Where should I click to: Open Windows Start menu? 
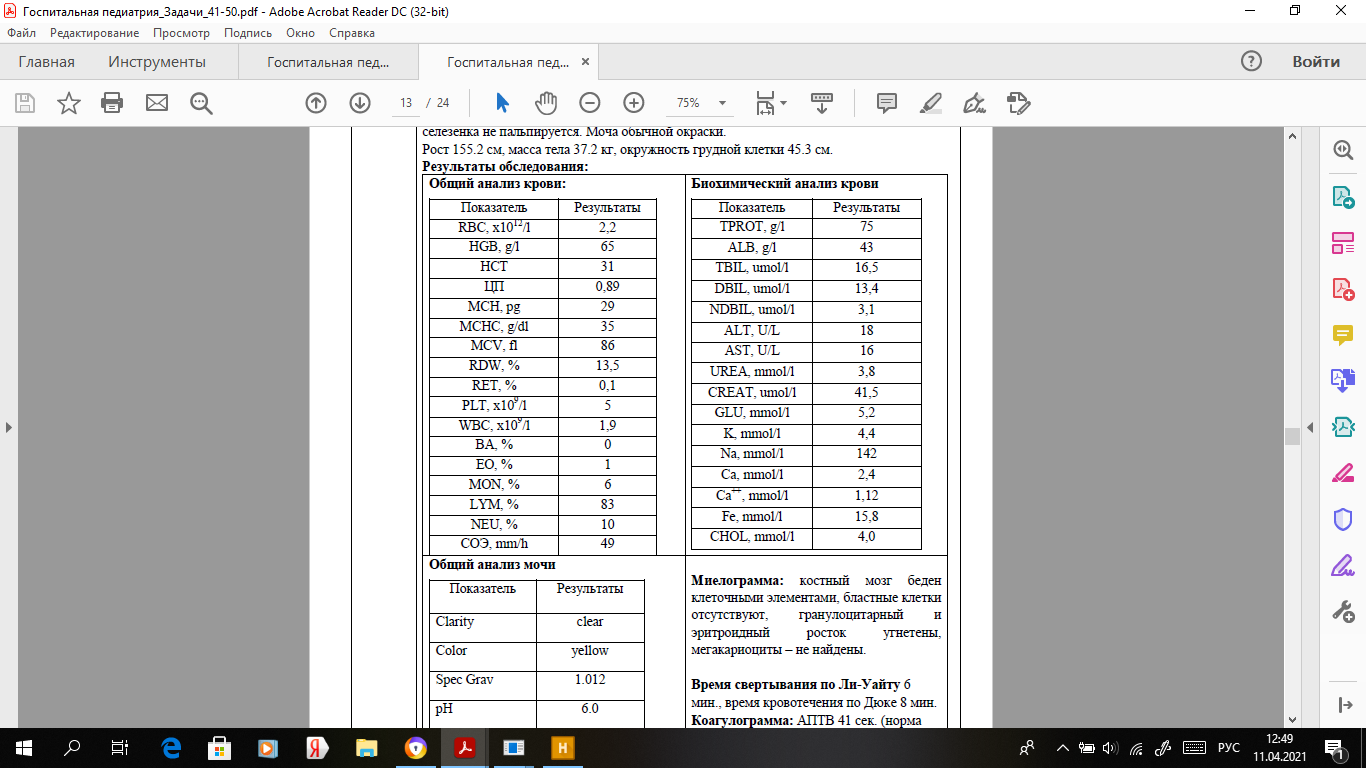point(24,747)
